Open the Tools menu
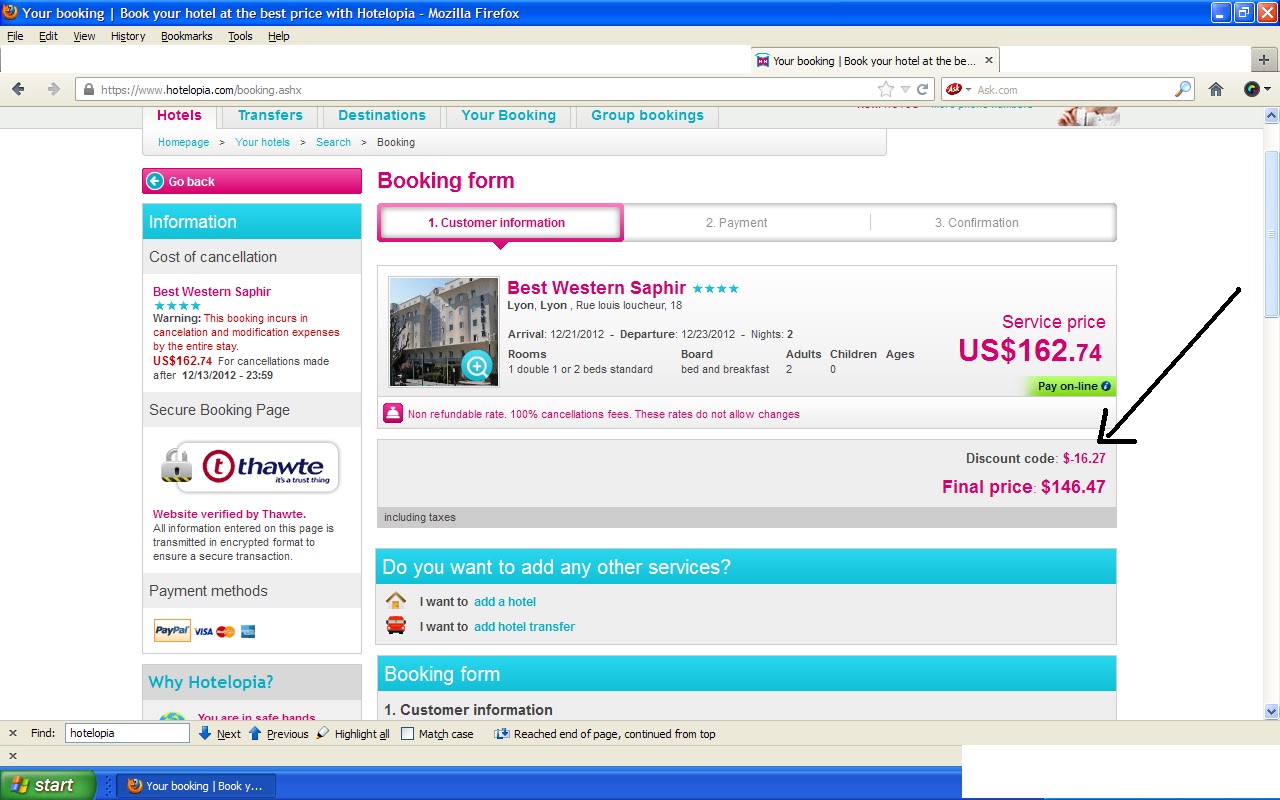Image resolution: width=1280 pixels, height=800 pixels. pos(240,36)
